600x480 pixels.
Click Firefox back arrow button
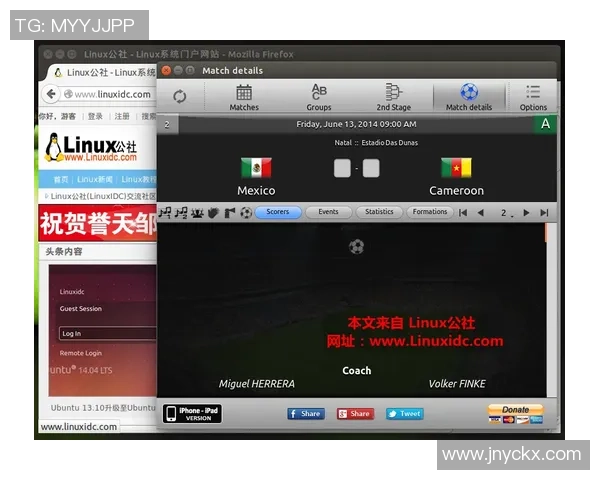tap(51, 94)
